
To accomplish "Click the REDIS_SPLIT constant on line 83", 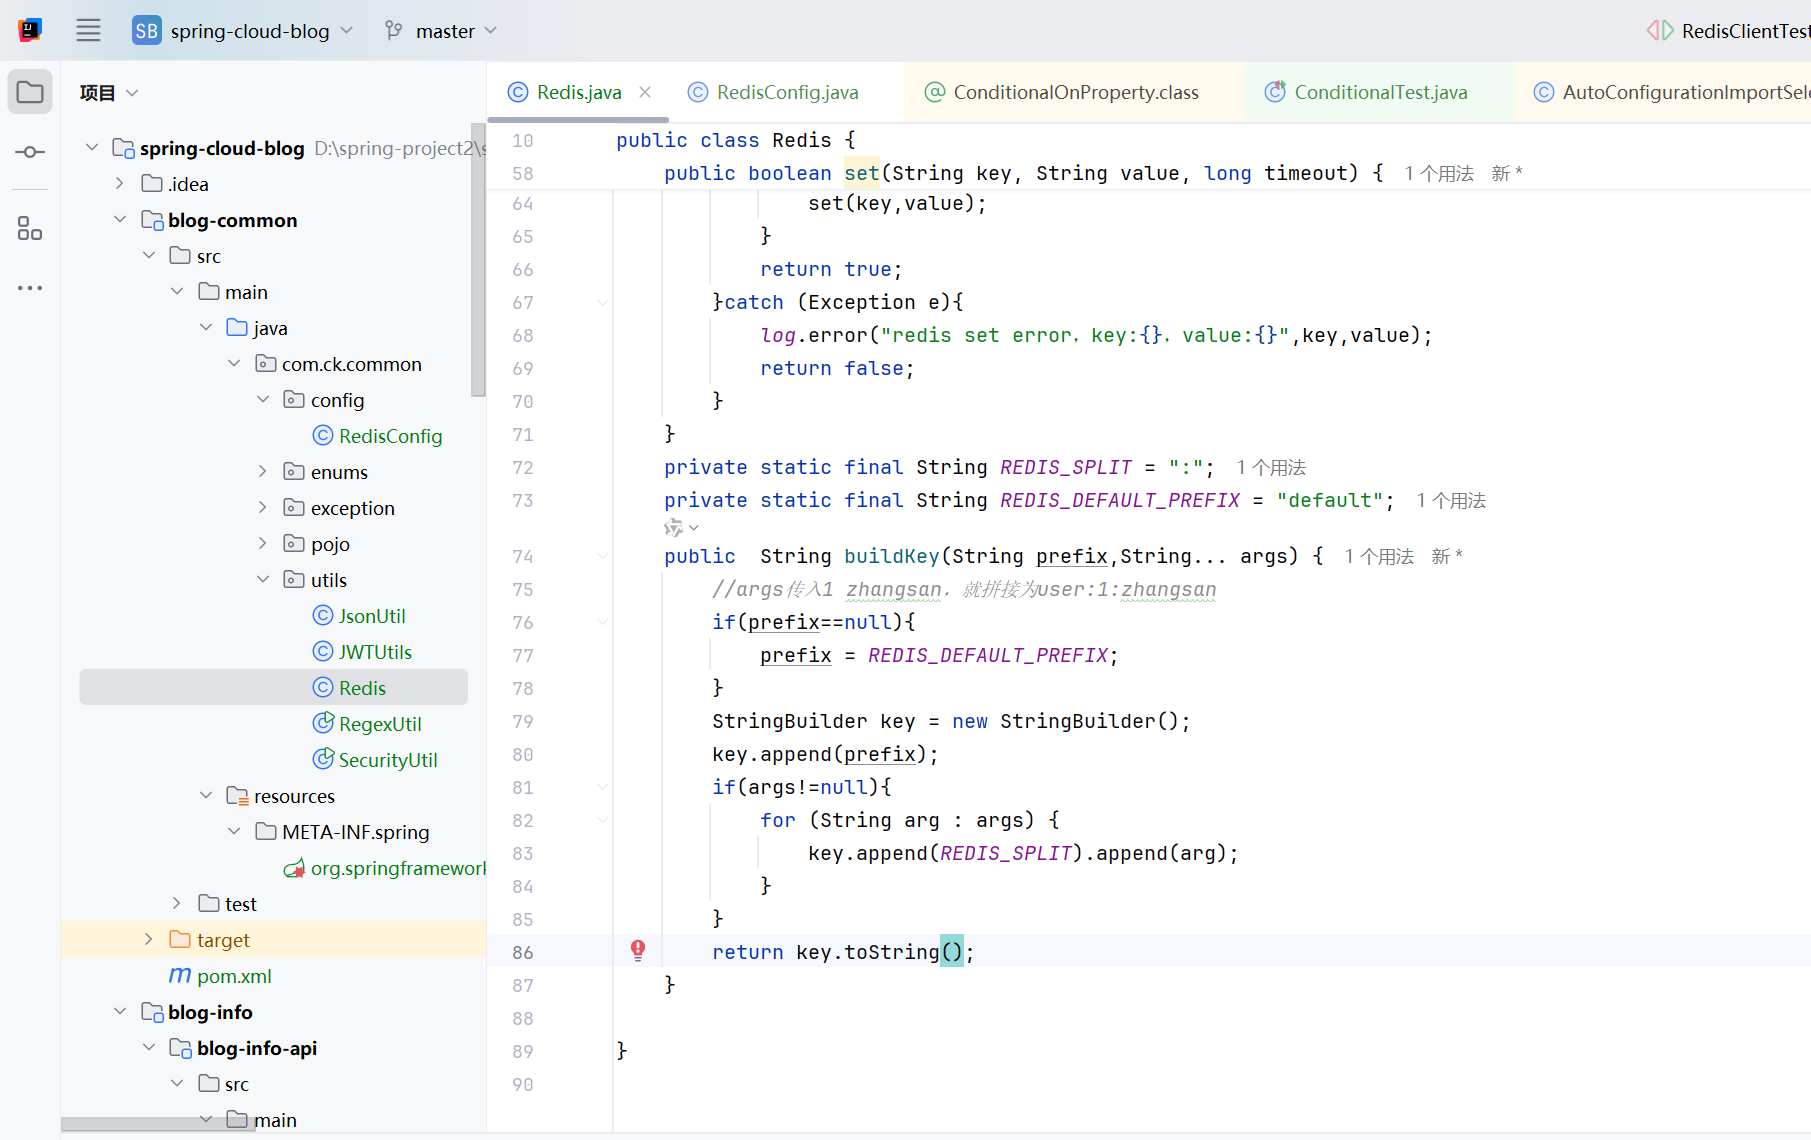I will 1005,853.
